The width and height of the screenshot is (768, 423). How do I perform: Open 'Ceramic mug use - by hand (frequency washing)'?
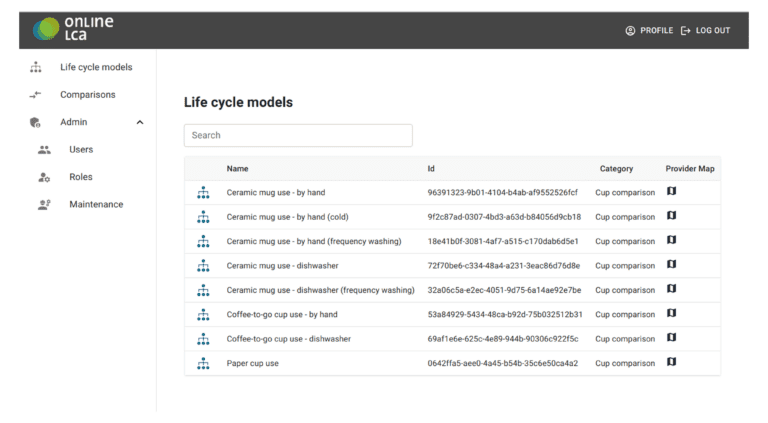314,241
